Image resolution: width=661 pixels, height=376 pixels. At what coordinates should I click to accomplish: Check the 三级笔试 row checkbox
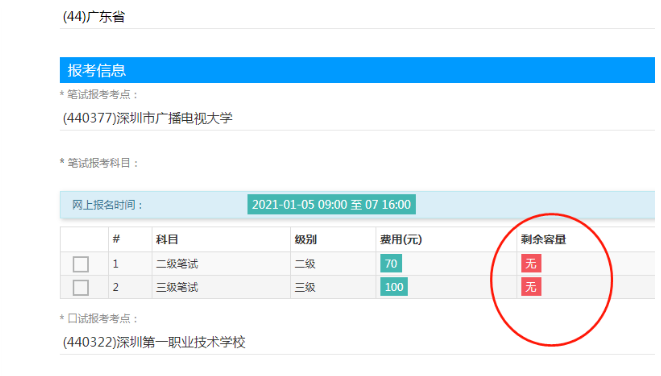click(x=81, y=288)
